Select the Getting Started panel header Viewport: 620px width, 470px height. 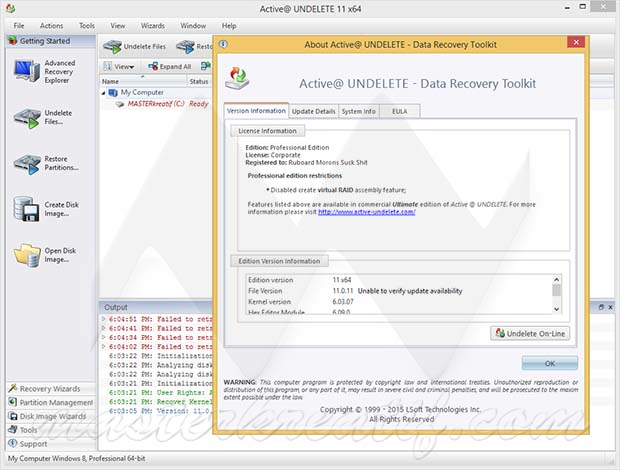click(x=51, y=41)
